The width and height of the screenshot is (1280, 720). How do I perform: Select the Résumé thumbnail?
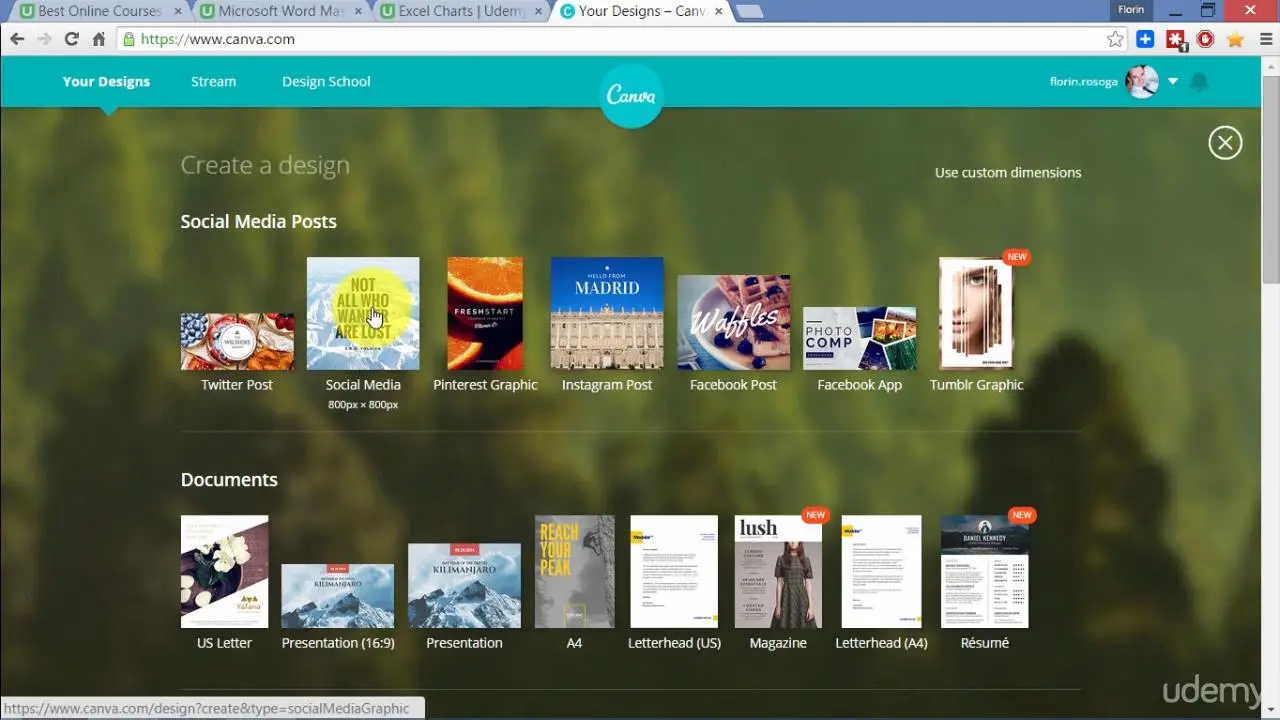[x=984, y=572]
